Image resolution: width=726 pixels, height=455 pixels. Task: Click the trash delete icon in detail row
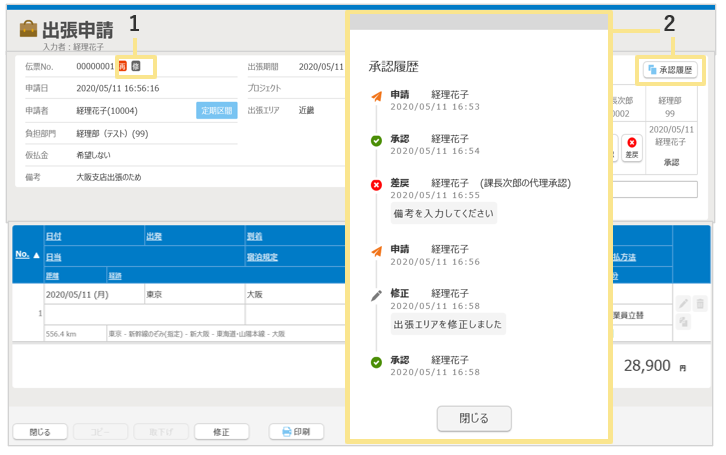700,304
